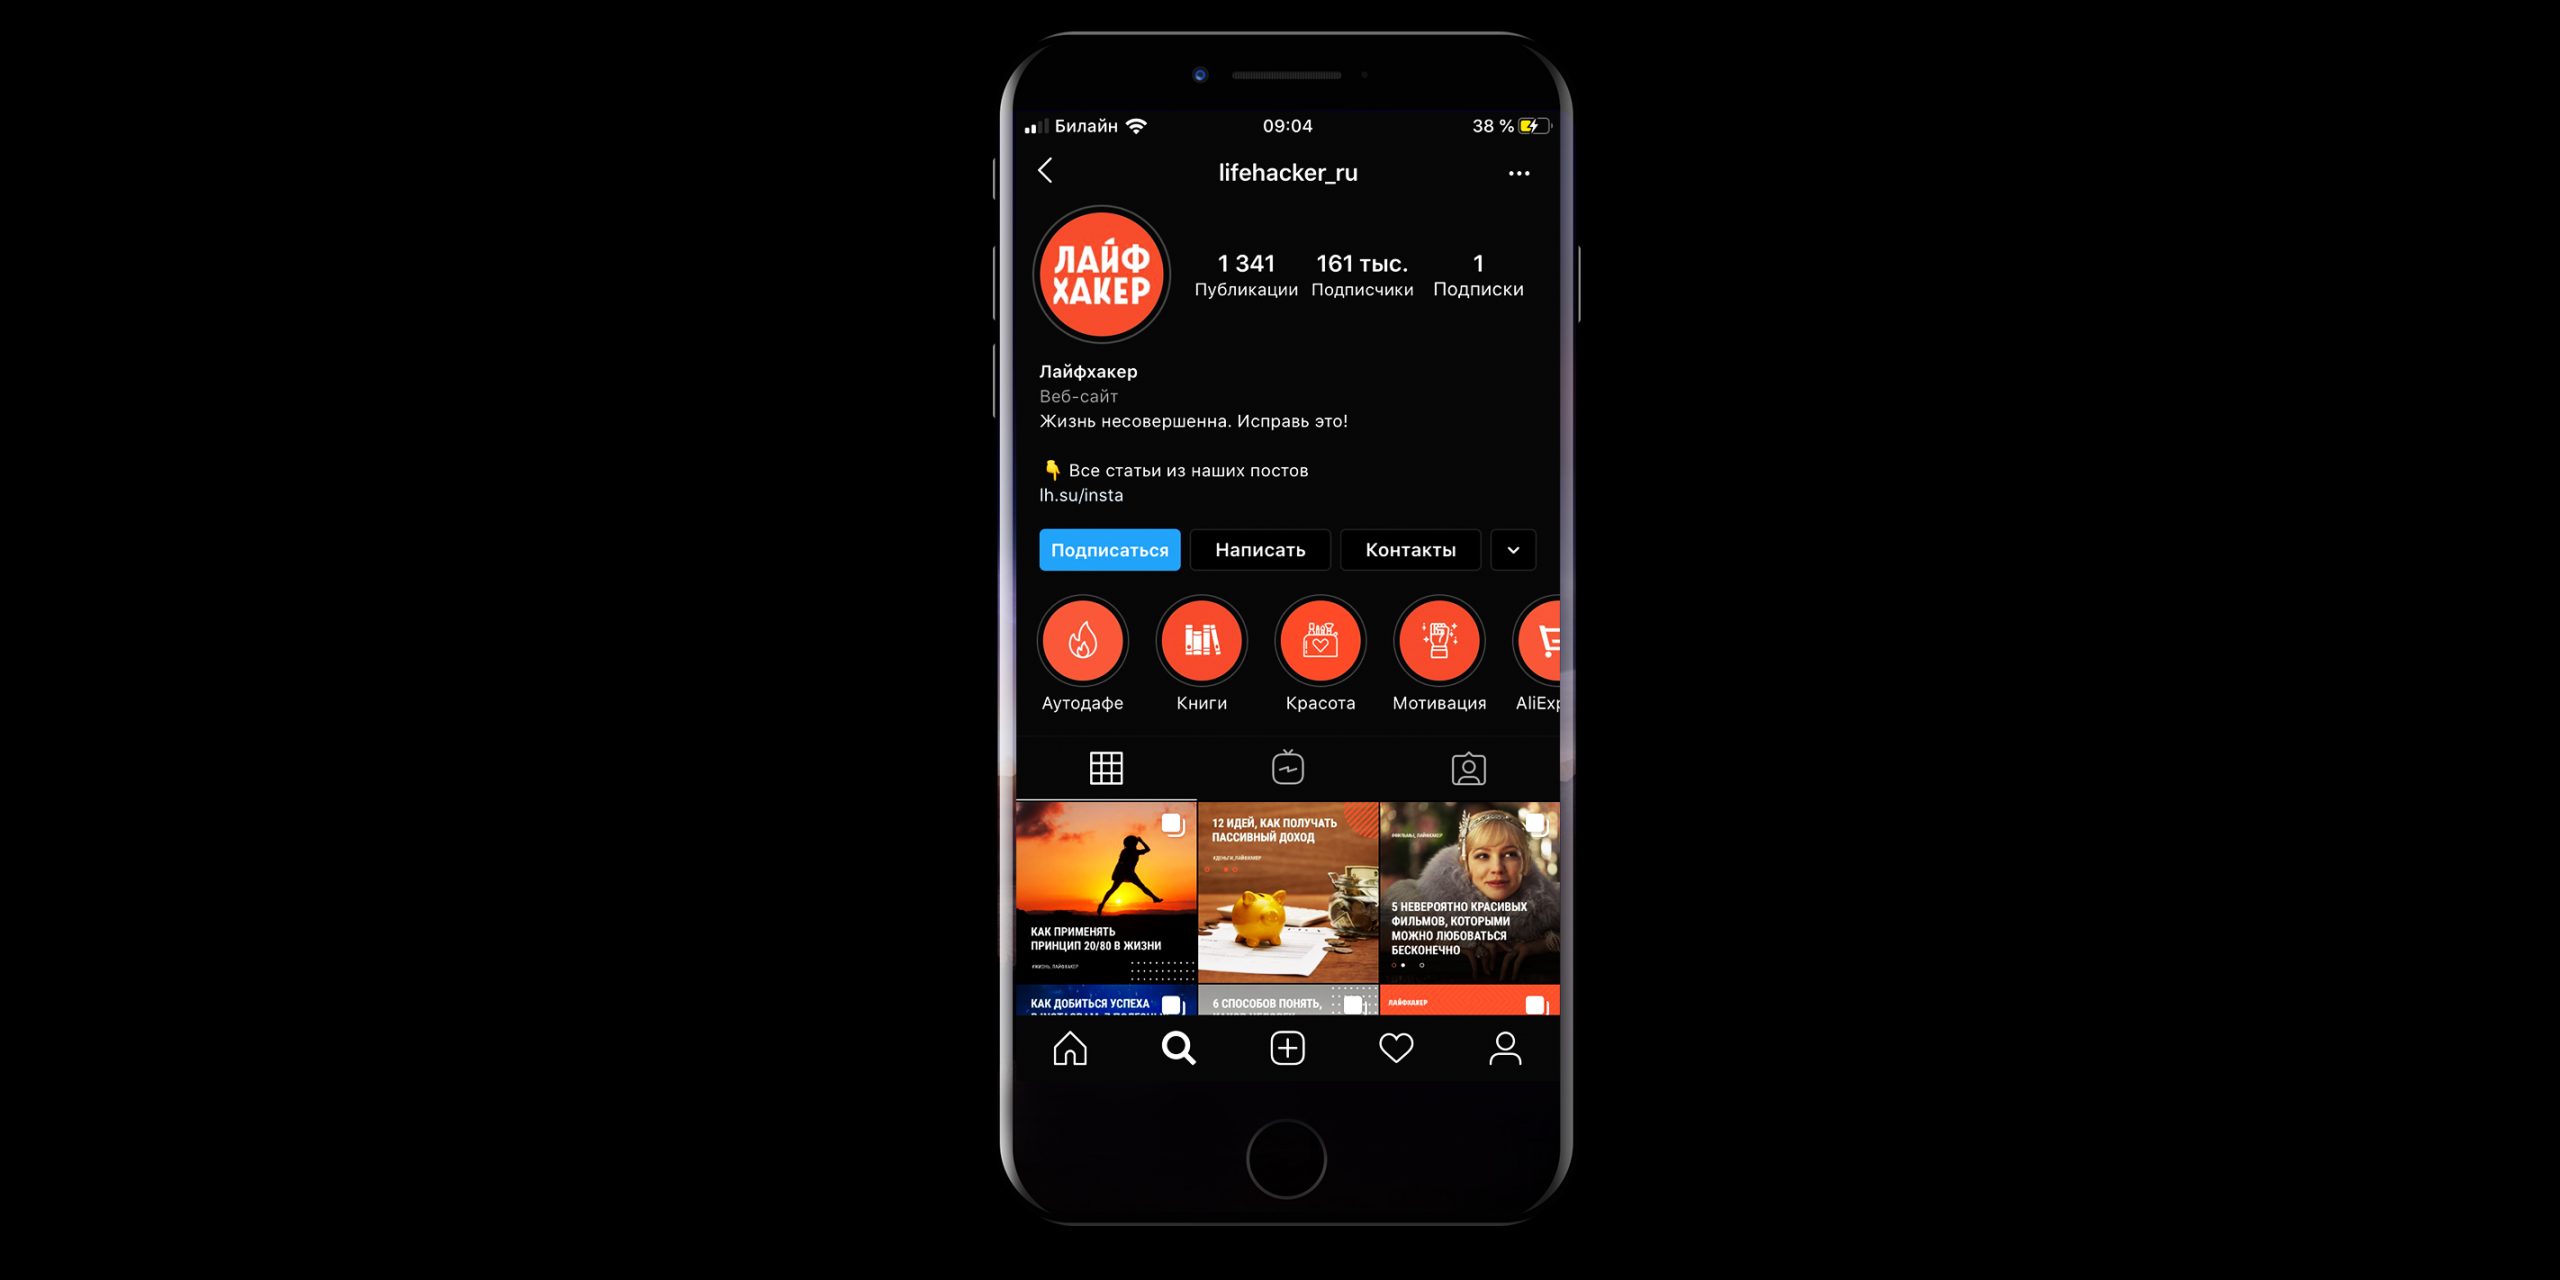The height and width of the screenshot is (1280, 2560).
Task: Tap the Add new post icon
Action: [x=1288, y=1047]
